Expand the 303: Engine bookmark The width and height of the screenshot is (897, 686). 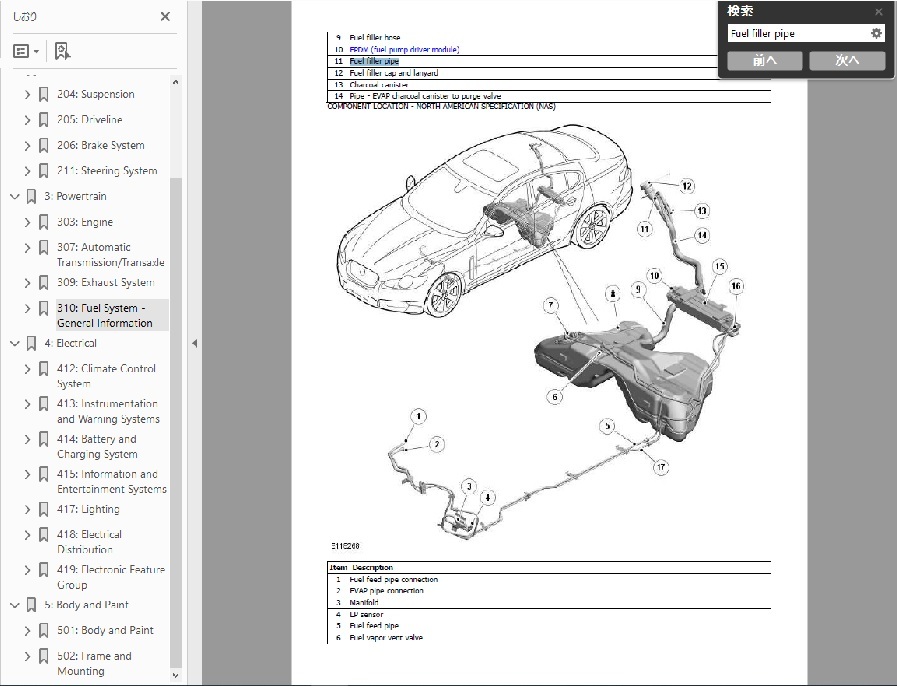point(27,222)
